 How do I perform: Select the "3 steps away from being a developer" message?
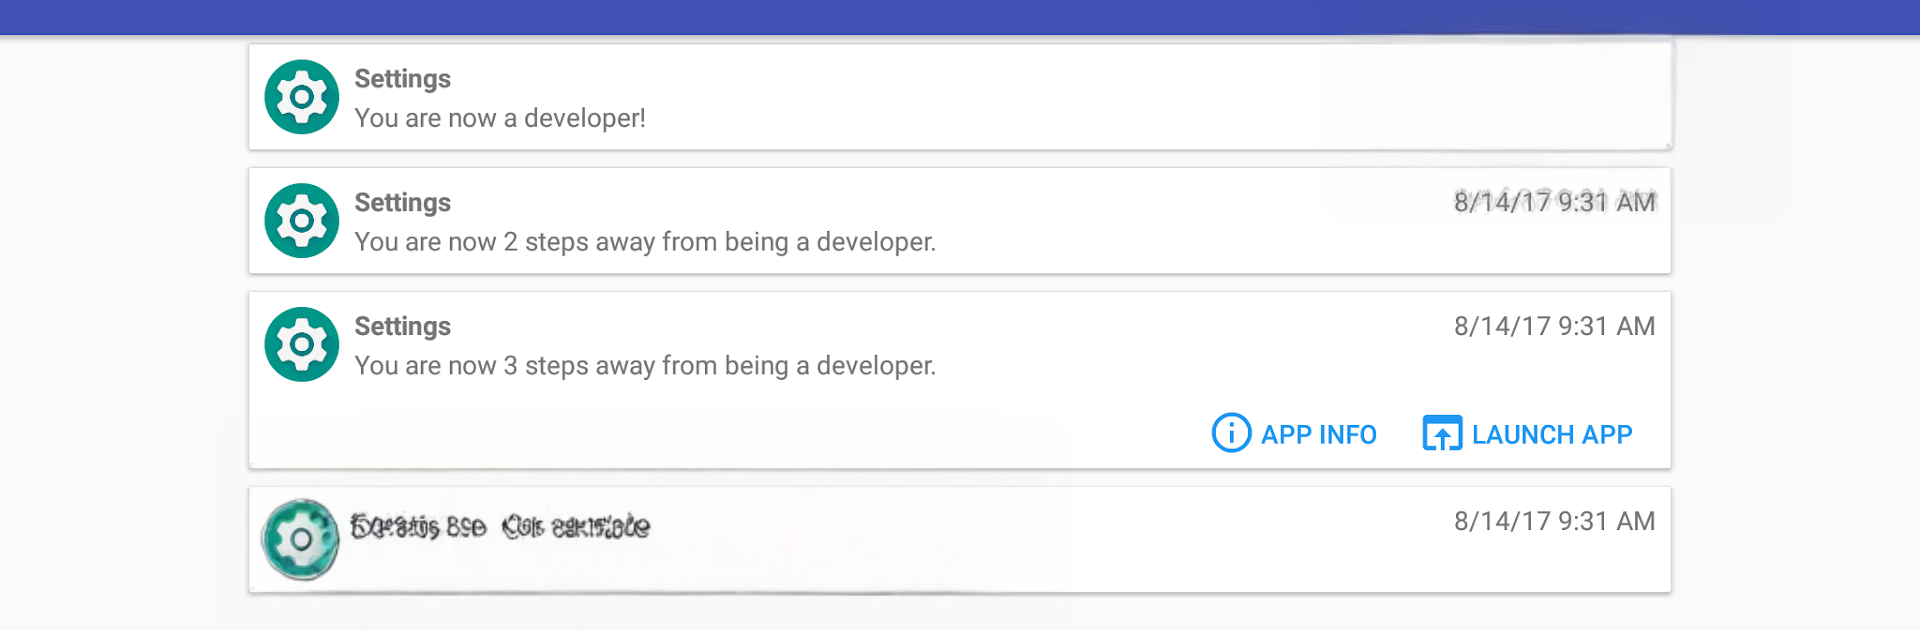click(645, 366)
